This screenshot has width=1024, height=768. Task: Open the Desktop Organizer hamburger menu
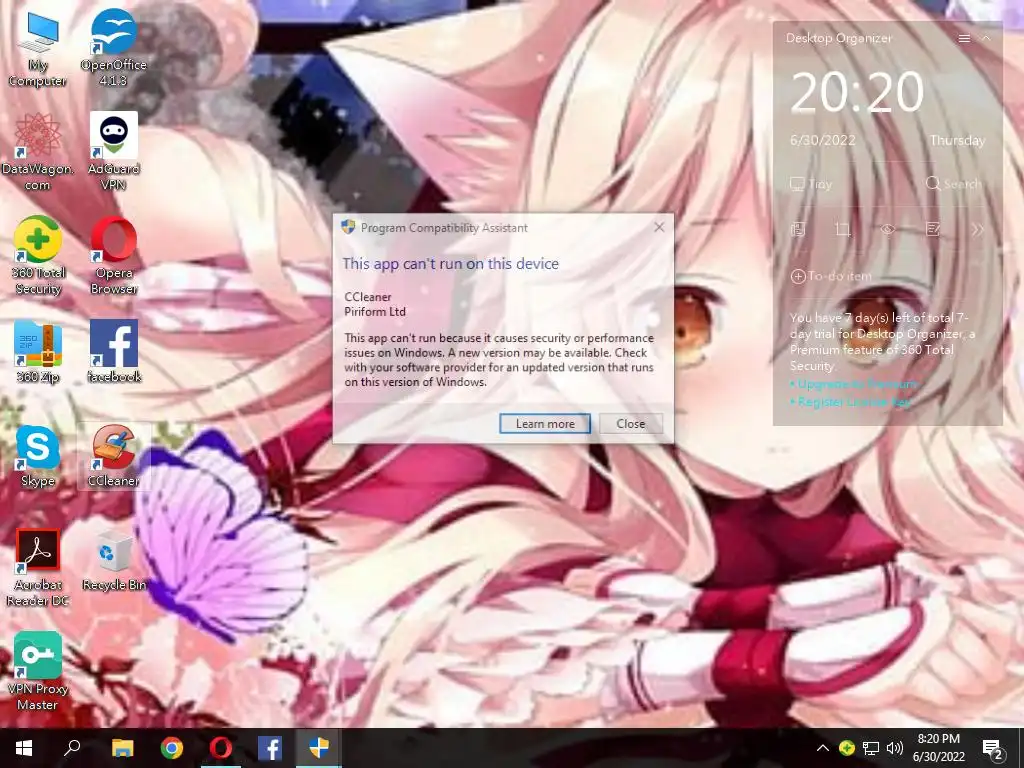[x=964, y=39]
